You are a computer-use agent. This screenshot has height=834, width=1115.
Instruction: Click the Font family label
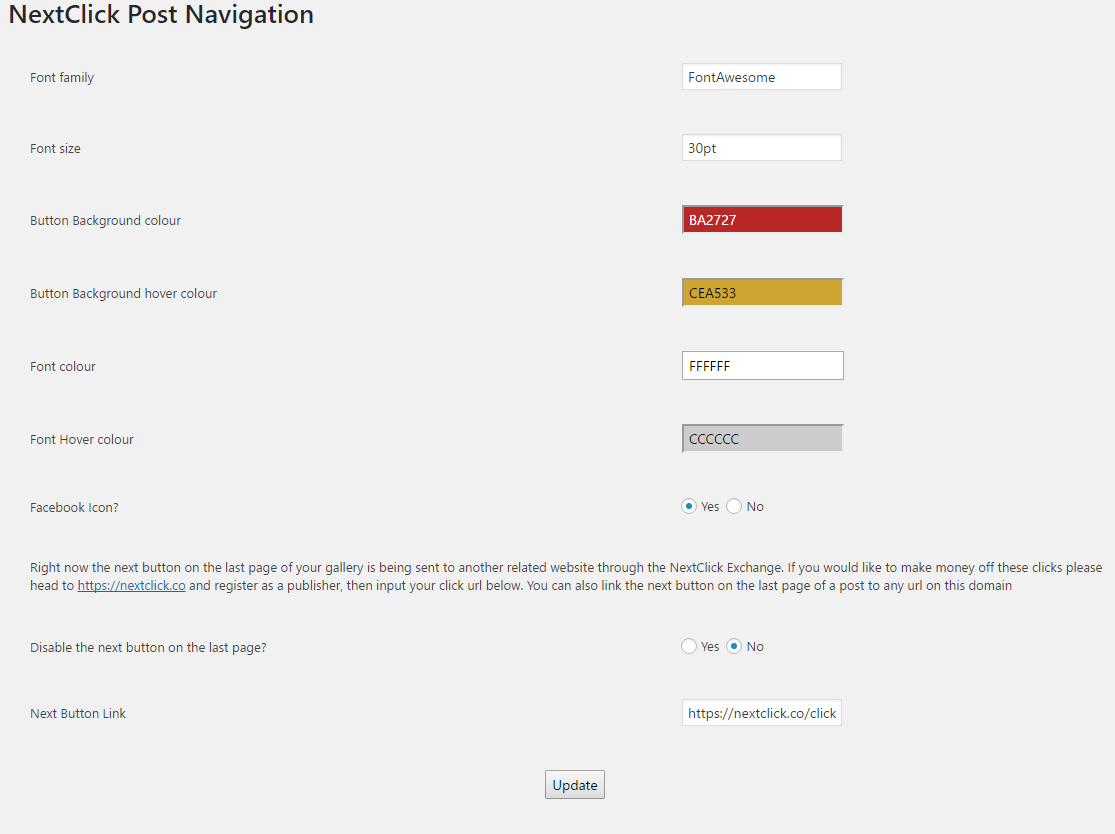pos(62,77)
